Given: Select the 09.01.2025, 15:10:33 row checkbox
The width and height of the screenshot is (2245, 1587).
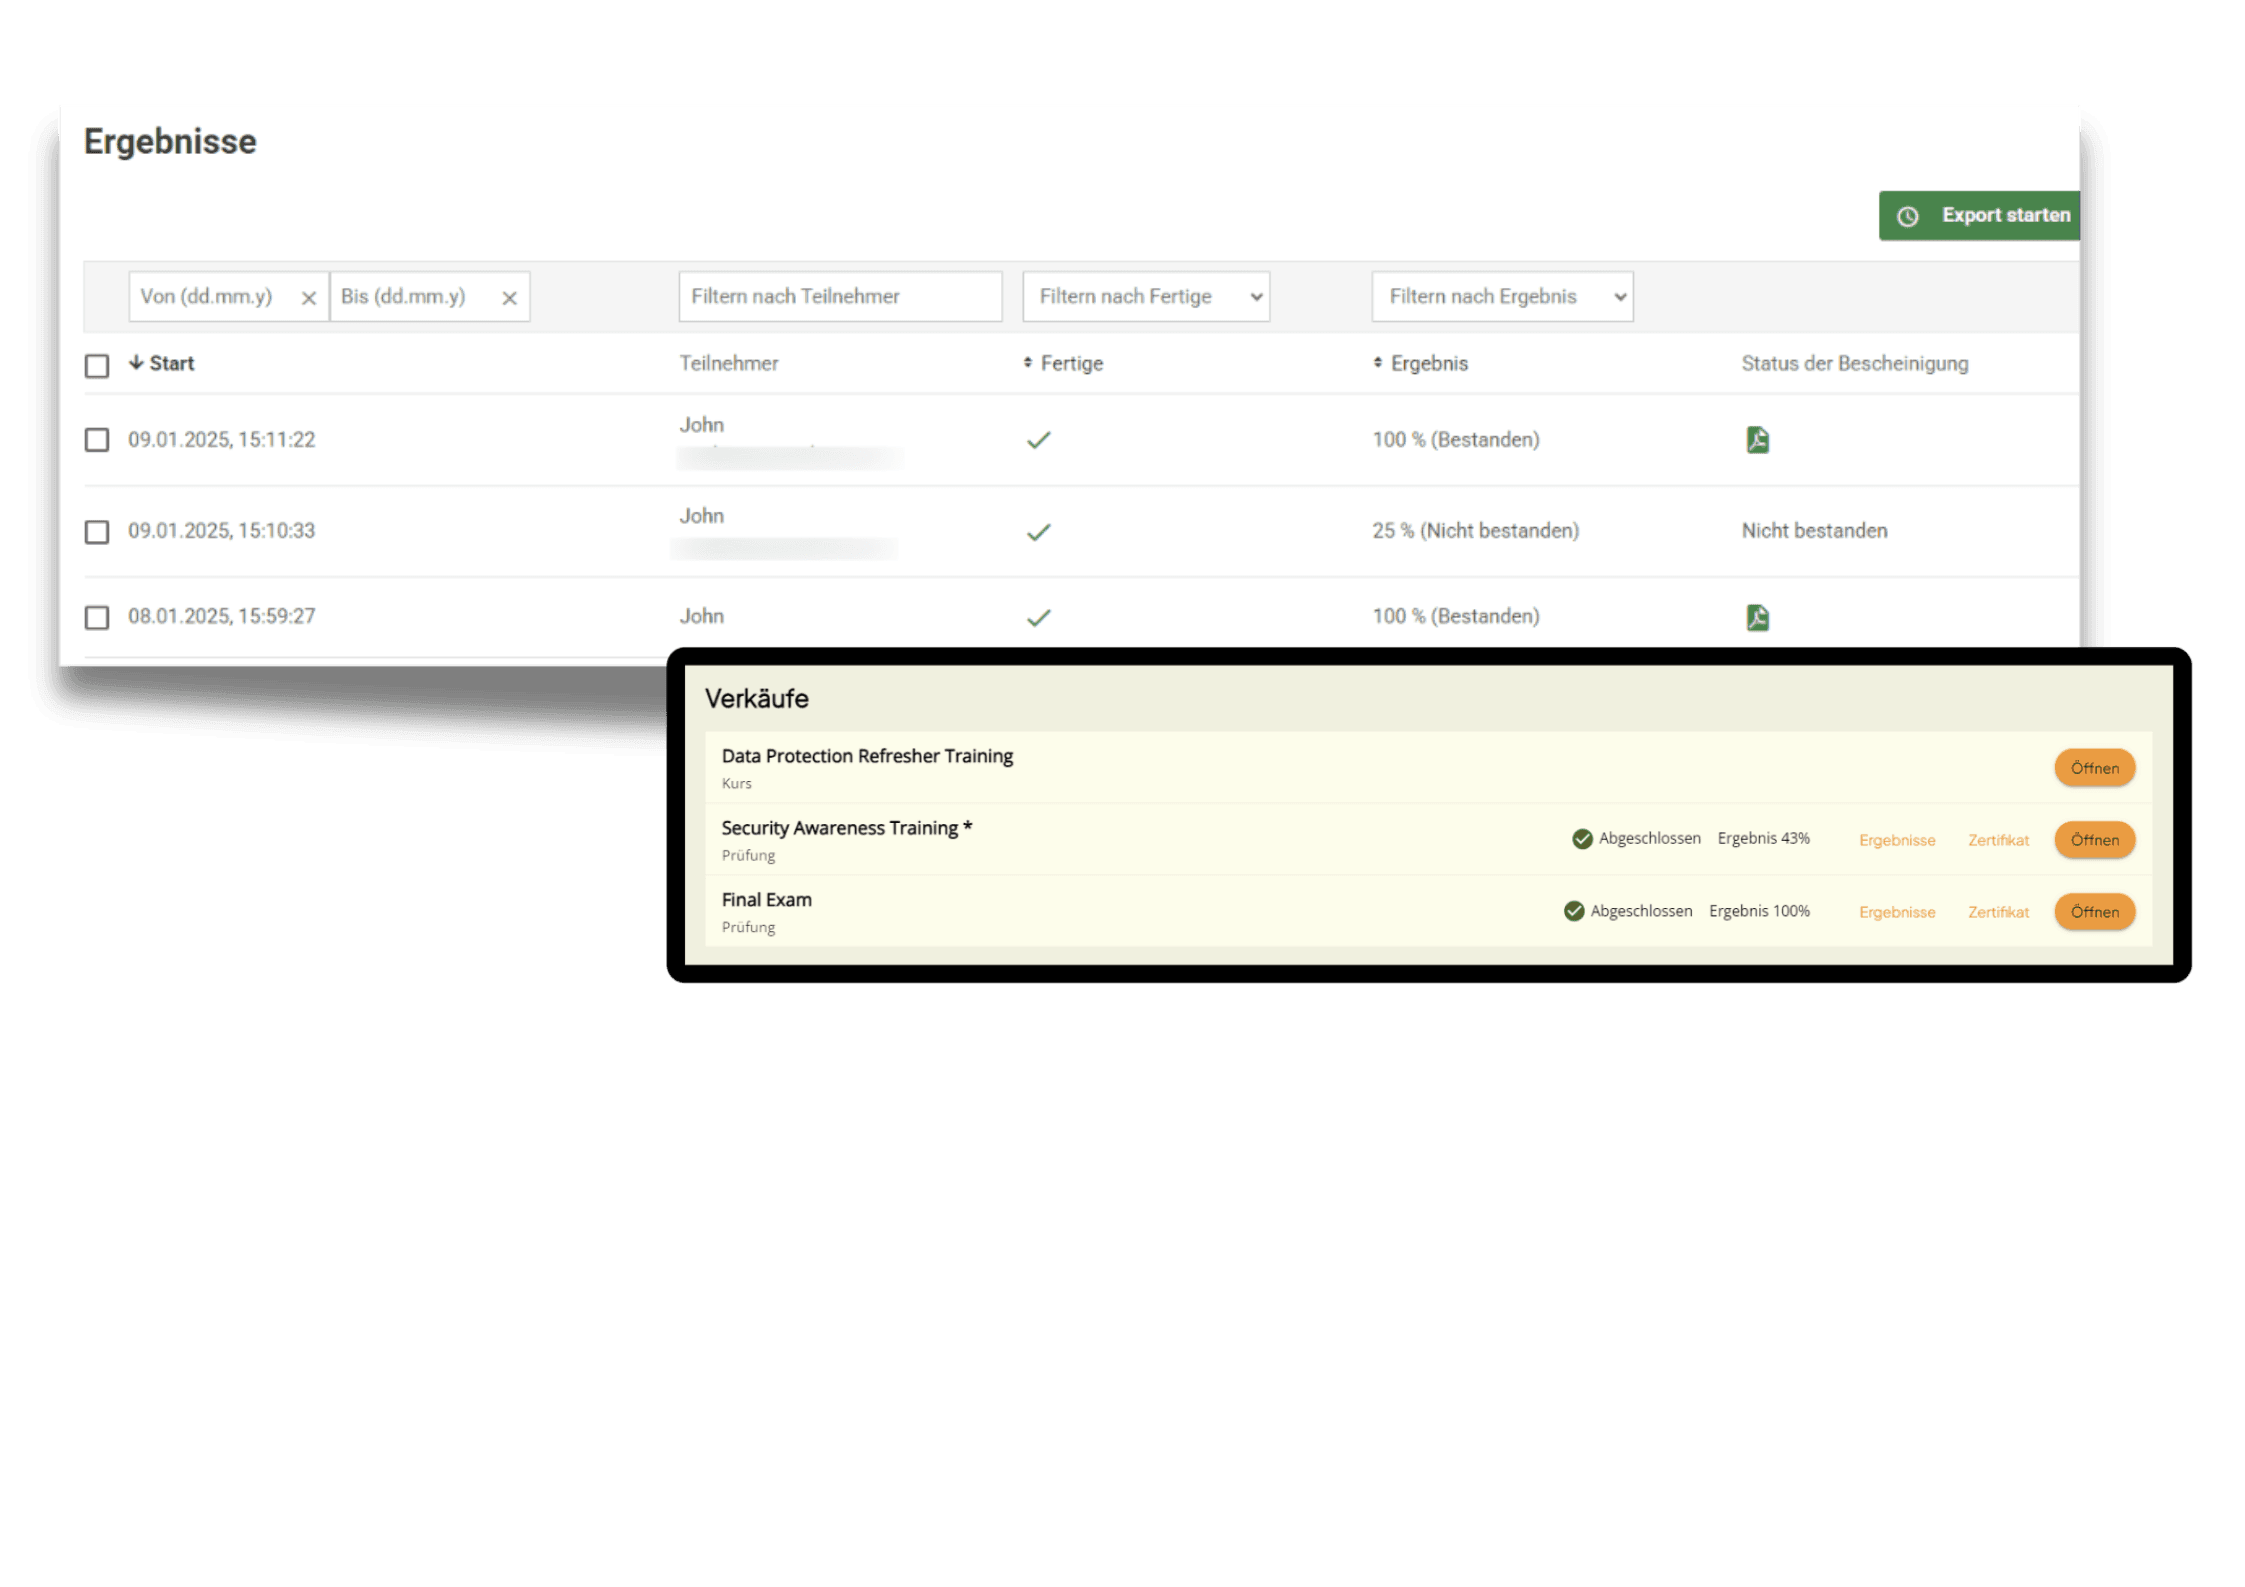Looking at the screenshot, I should (x=97, y=531).
